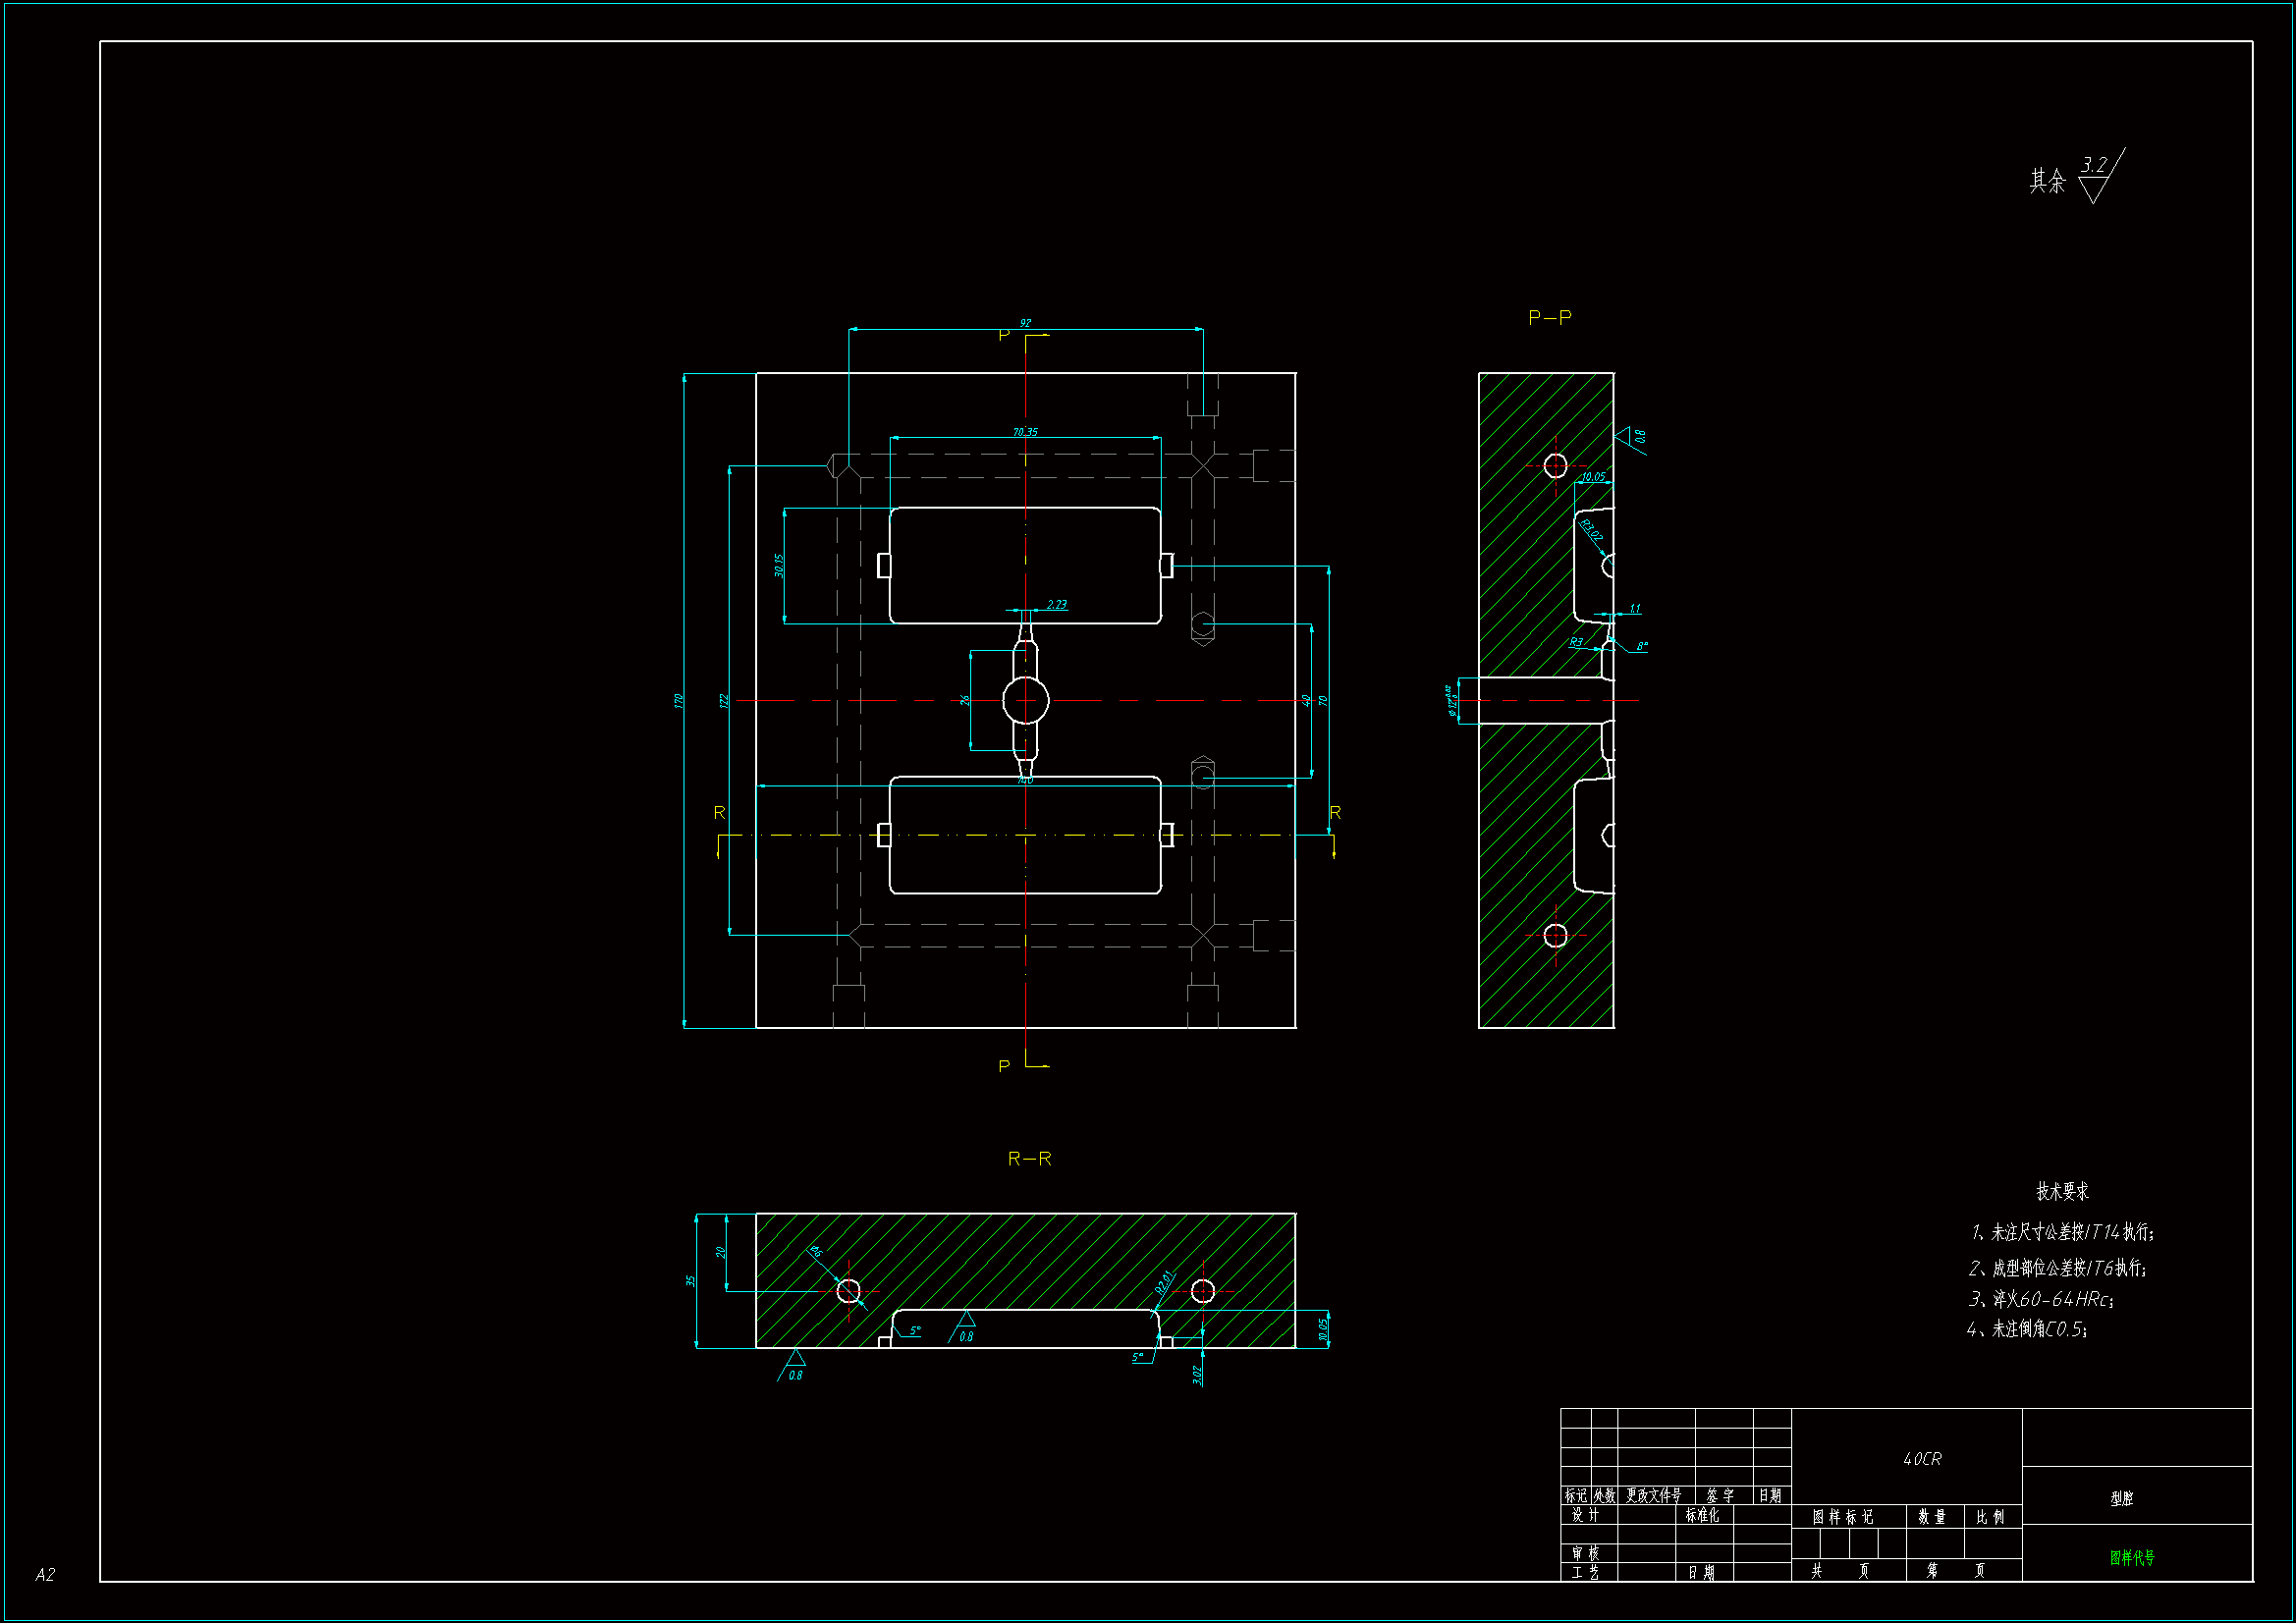Click the 70.35 cavity width dimension
The height and width of the screenshot is (1623, 2296).
[x=1025, y=432]
